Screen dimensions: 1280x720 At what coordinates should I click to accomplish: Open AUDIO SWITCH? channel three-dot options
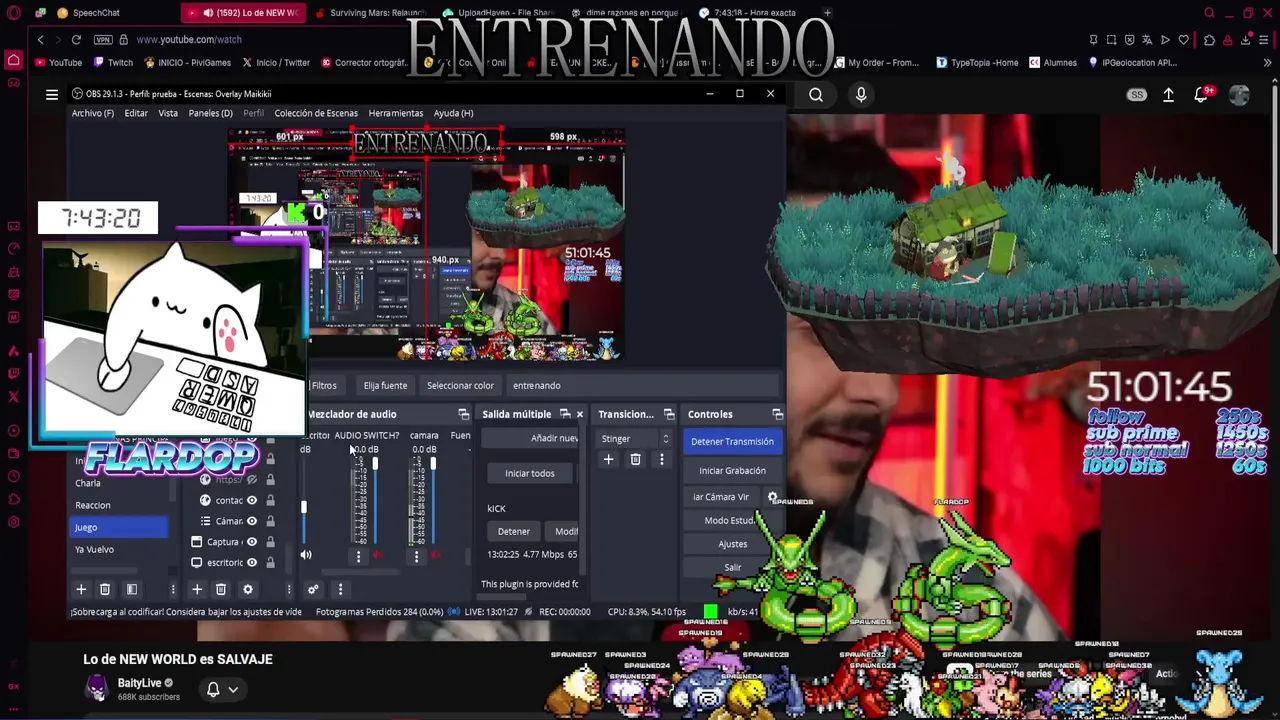[x=358, y=556]
